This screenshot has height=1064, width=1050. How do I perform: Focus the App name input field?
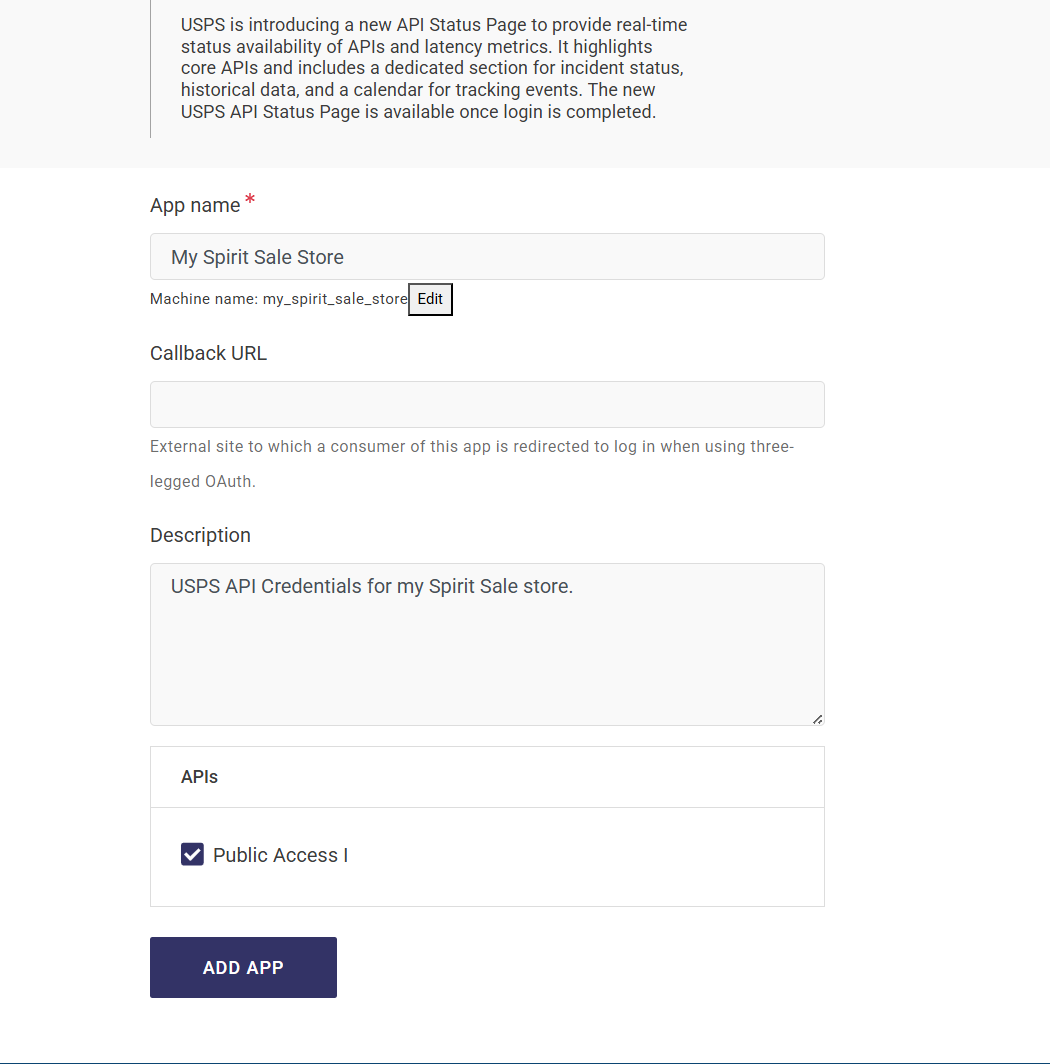487,257
